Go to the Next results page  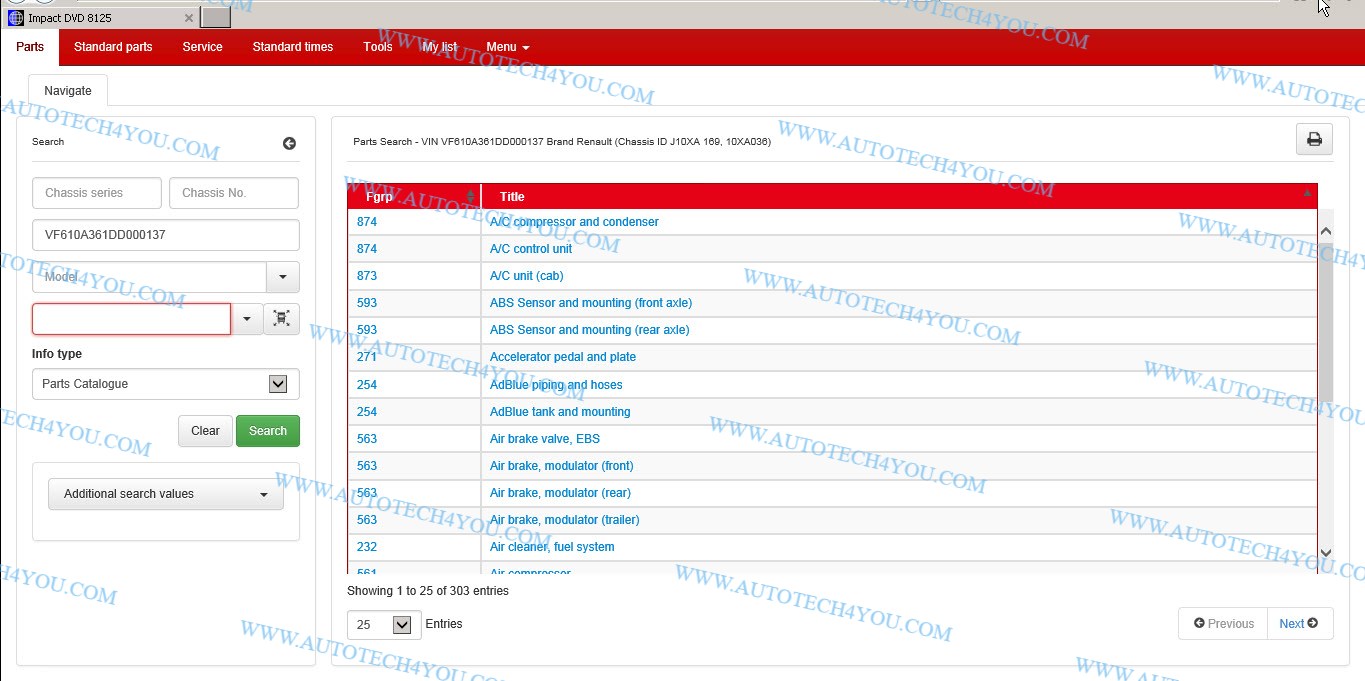pos(1298,623)
